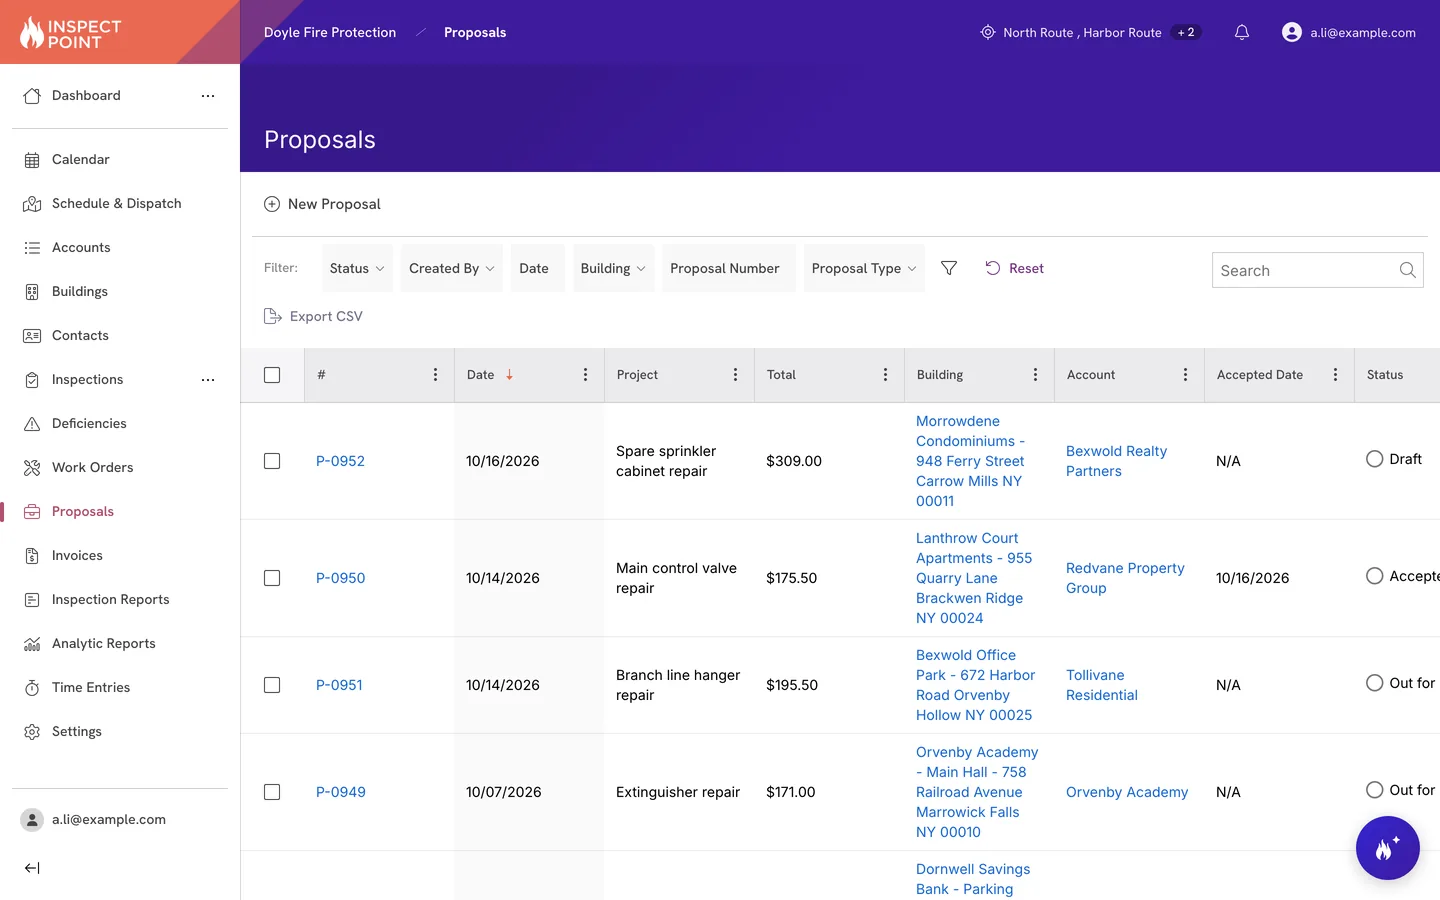
Task: Open Invoices from the sidebar
Action: [77, 556]
